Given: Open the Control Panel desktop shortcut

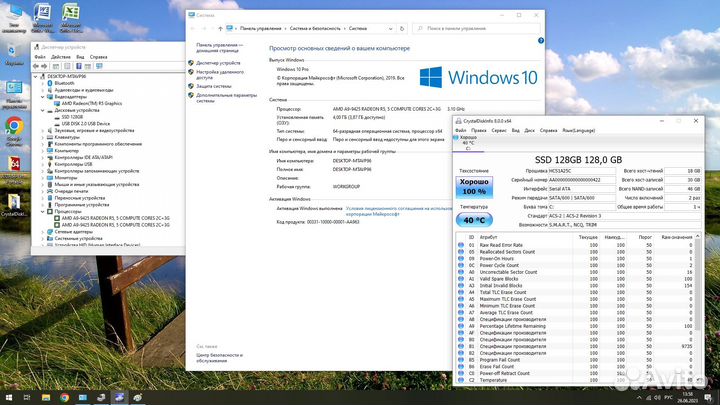Looking at the screenshot, I should coord(14,95).
